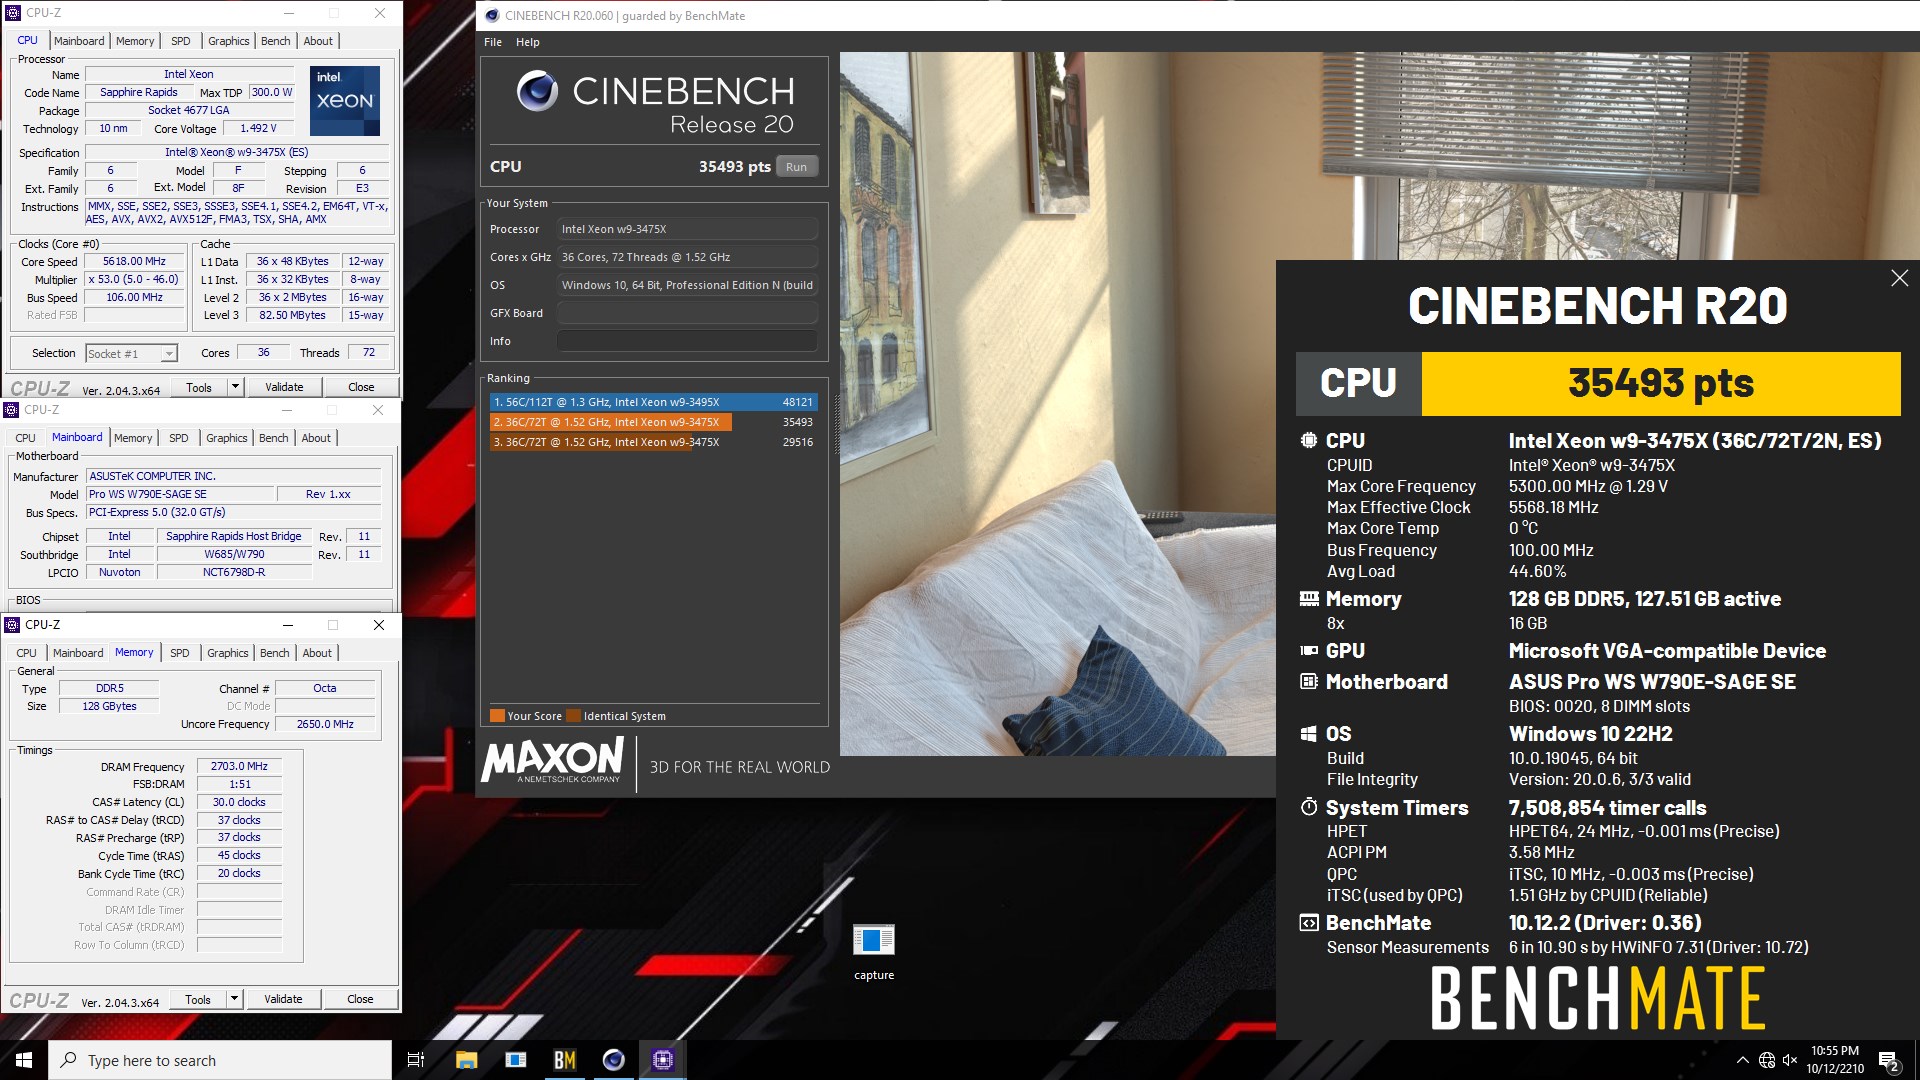Image resolution: width=1920 pixels, height=1080 pixels.
Task: Select orange ranking entry scoring 35493
Action: pyautogui.click(x=653, y=422)
